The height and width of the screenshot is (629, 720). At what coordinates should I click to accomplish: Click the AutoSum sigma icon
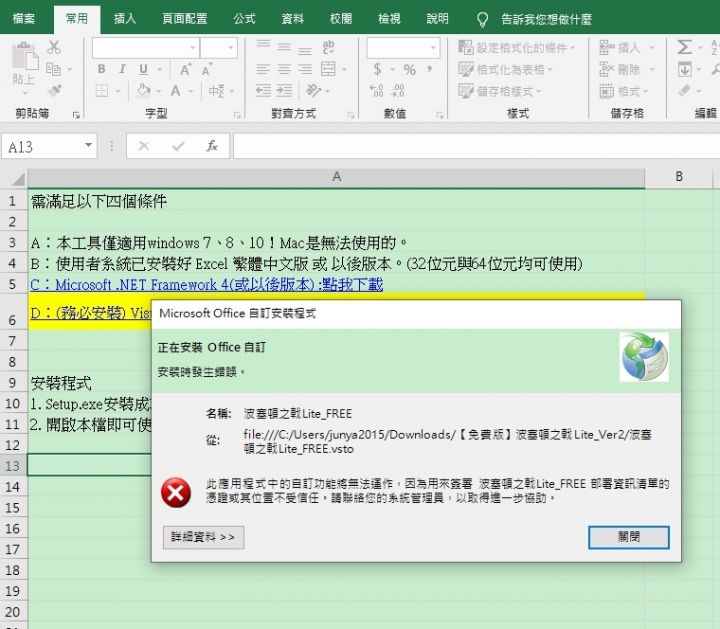point(684,47)
